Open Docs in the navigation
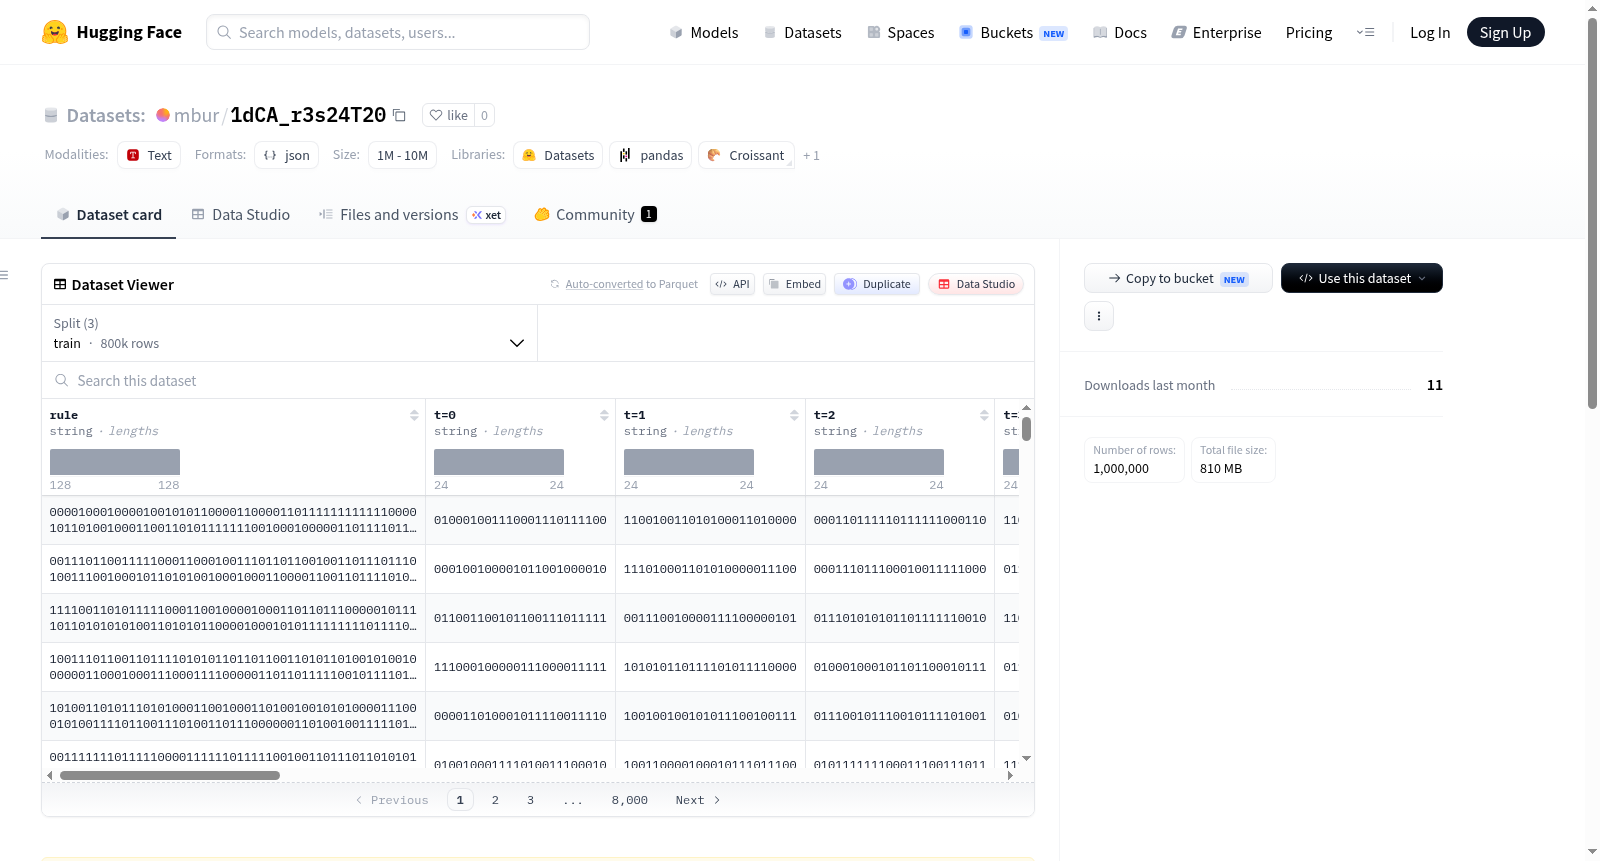This screenshot has height=861, width=1600. pos(1120,32)
